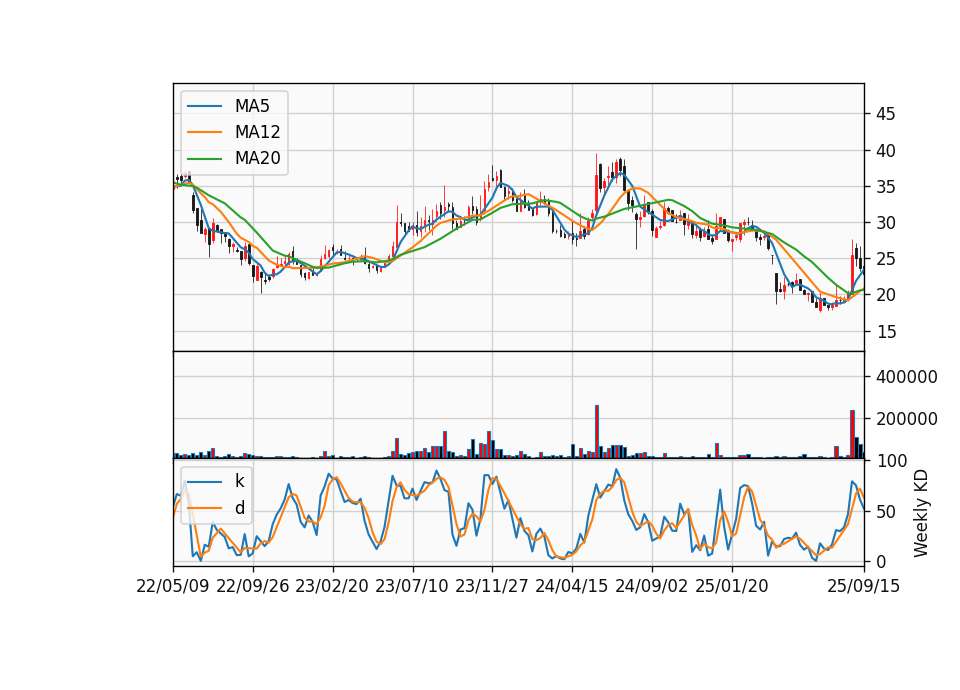Click the 20 price axis tick label
Viewport: 960px width, 690px height.
click(885, 295)
